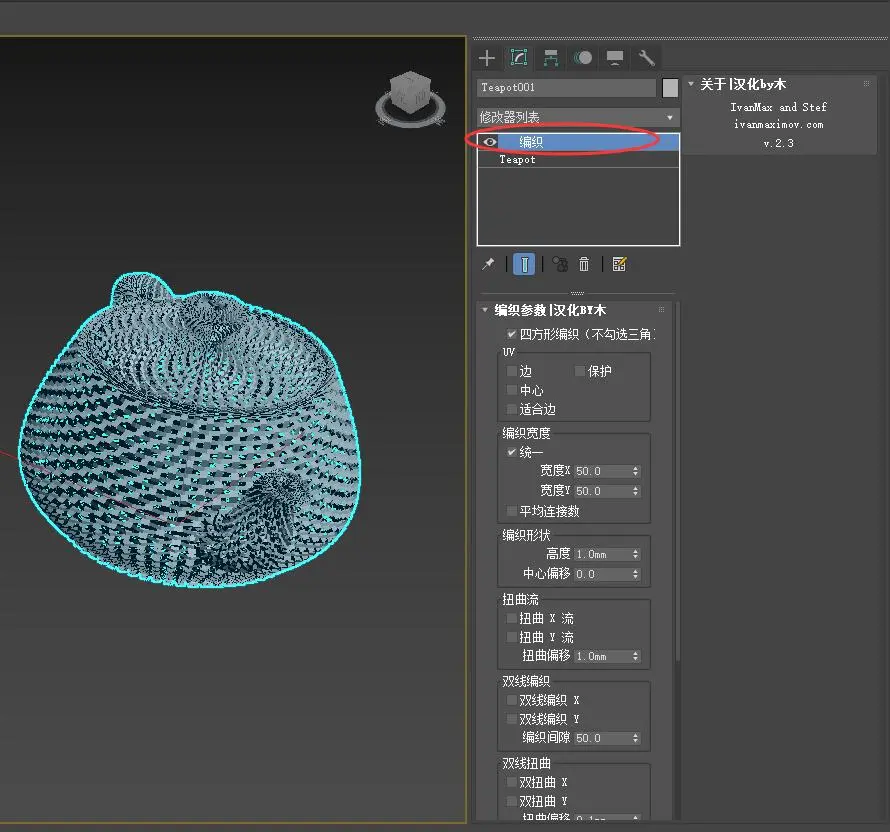Open Configure Modifier Sets icon
The height and width of the screenshot is (832, 890).
(x=619, y=264)
